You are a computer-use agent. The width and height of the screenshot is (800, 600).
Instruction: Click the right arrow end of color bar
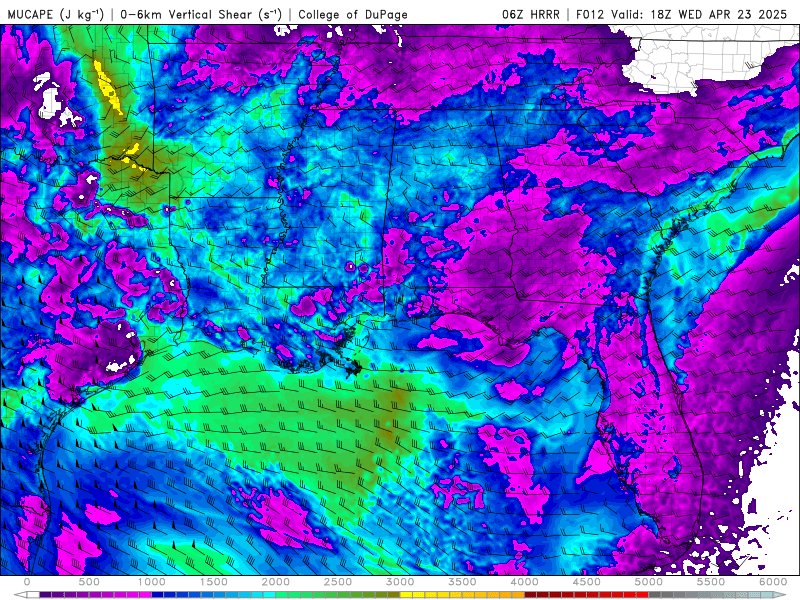coord(780,595)
